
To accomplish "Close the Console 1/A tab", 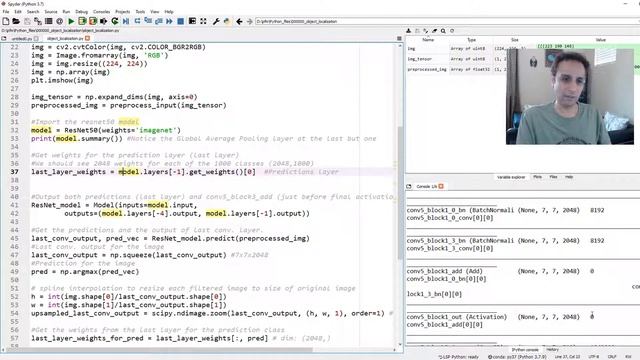I will pyautogui.click(x=441, y=187).
